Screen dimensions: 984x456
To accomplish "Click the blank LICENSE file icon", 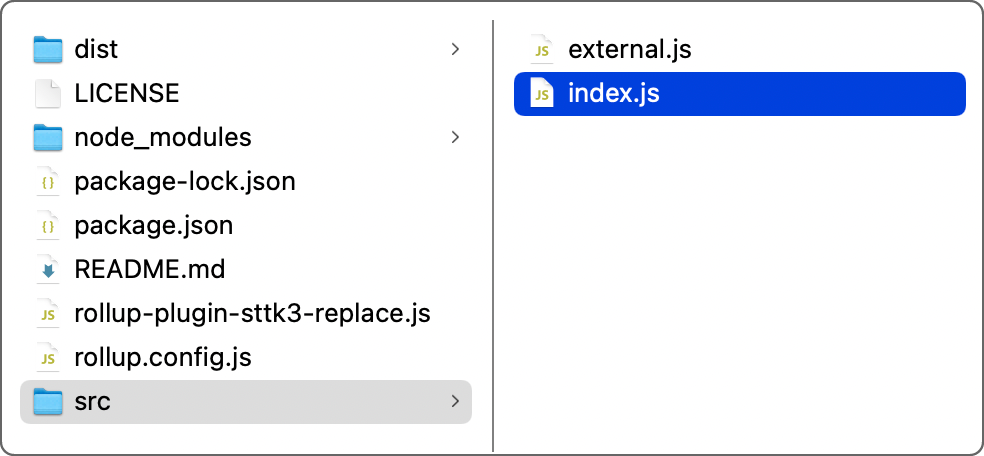I will click(47, 93).
